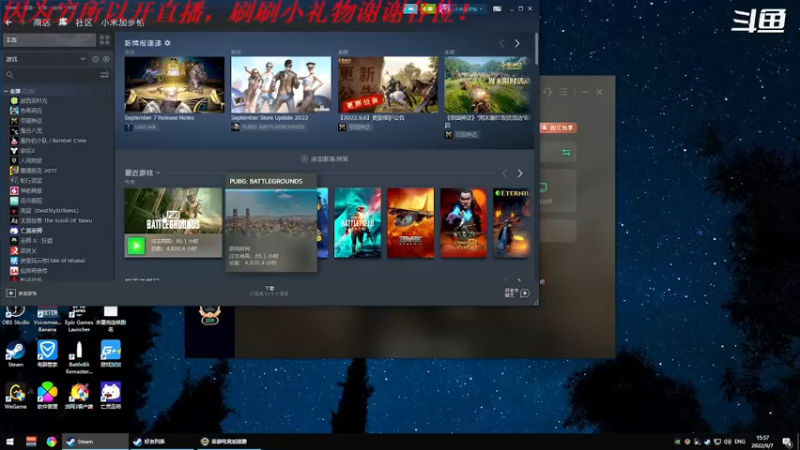Viewport: 800px width, 450px height.
Task: Open Battlebit Remastered desktop shortcut
Action: tap(79, 357)
